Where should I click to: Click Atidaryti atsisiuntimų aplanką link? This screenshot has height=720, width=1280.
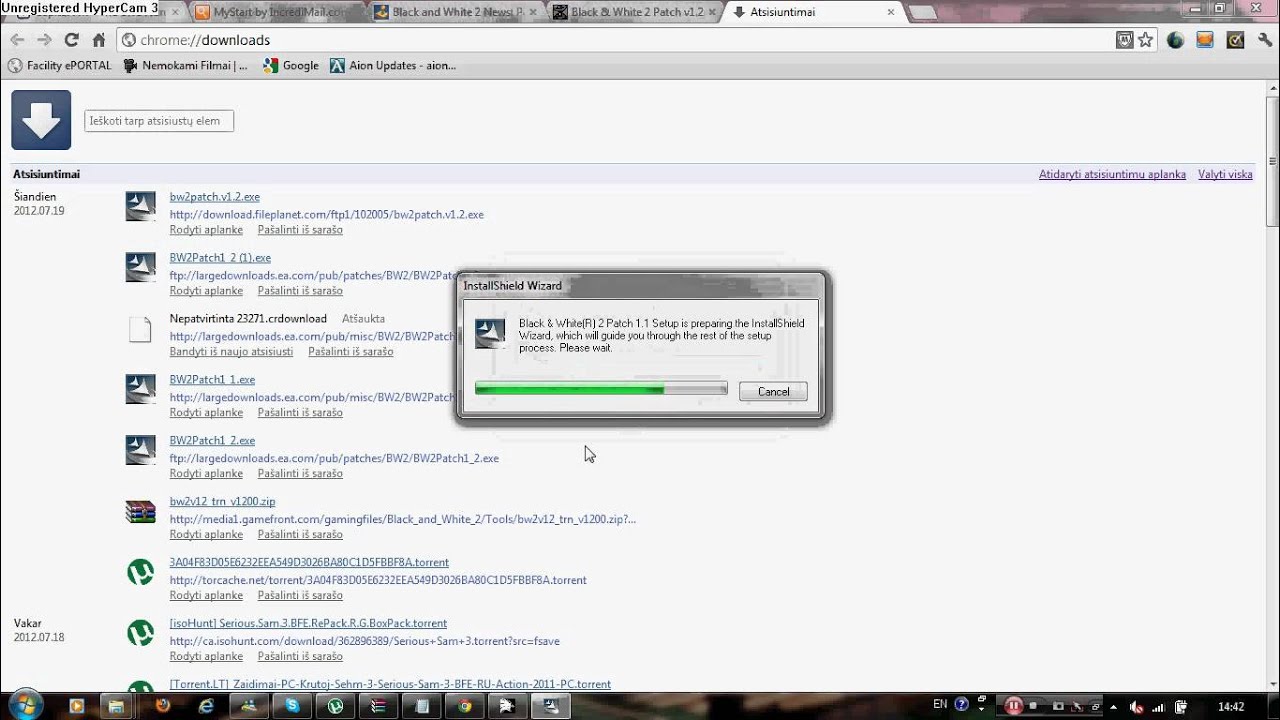(x=1112, y=174)
